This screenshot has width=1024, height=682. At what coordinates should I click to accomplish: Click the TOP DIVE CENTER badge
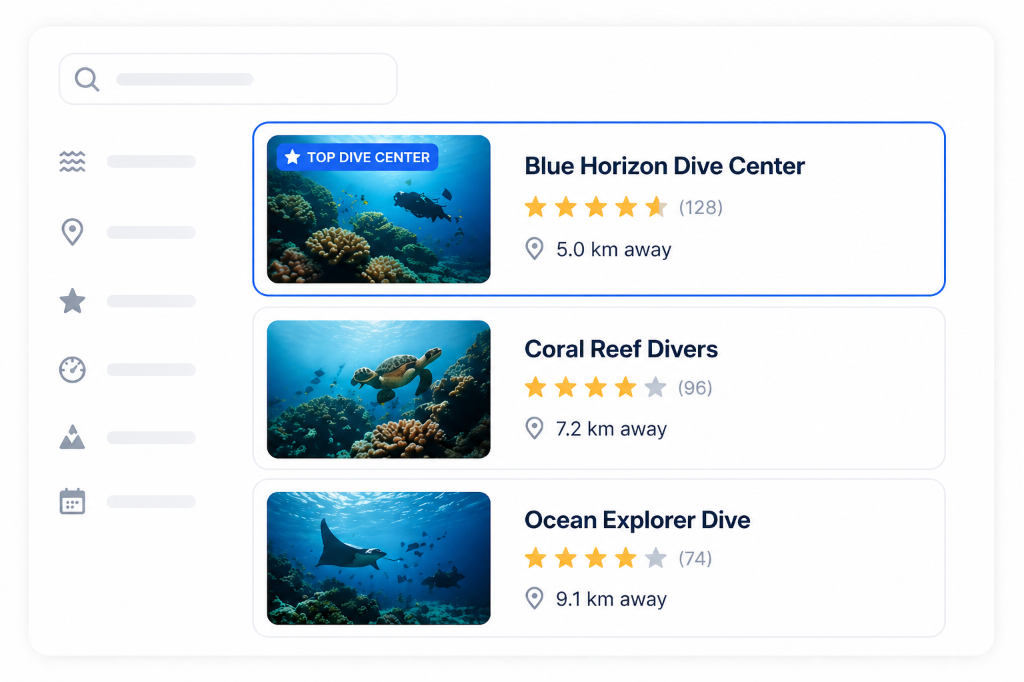357,157
